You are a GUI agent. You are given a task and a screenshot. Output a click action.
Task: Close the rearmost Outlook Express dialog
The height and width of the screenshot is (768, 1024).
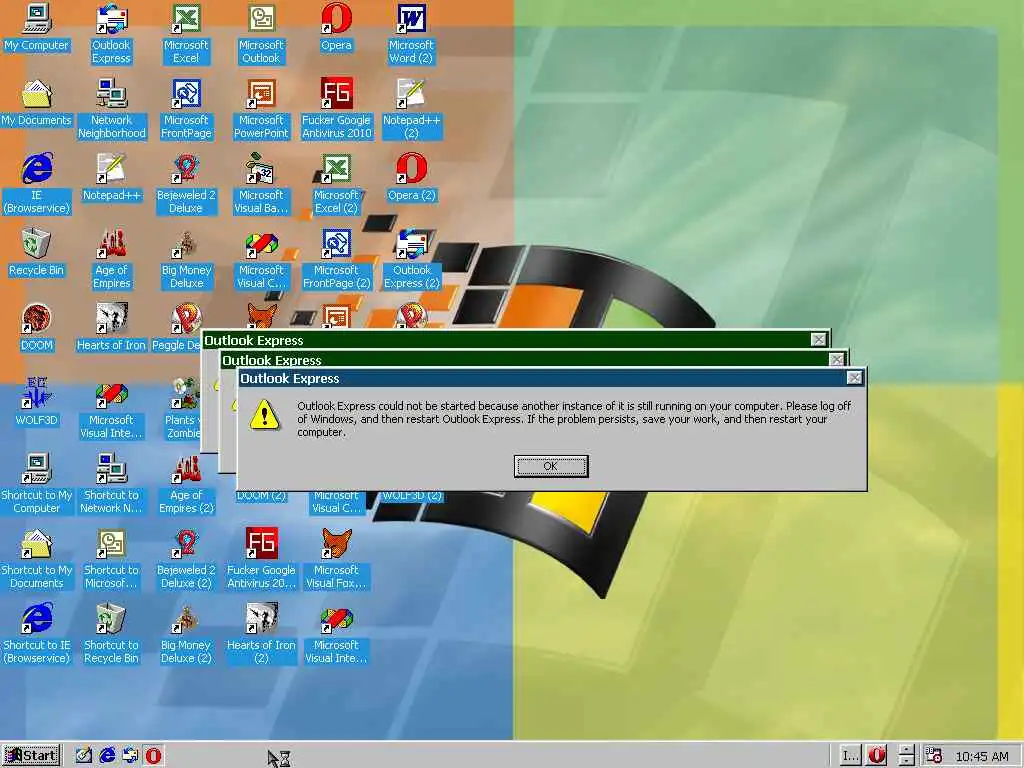818,340
